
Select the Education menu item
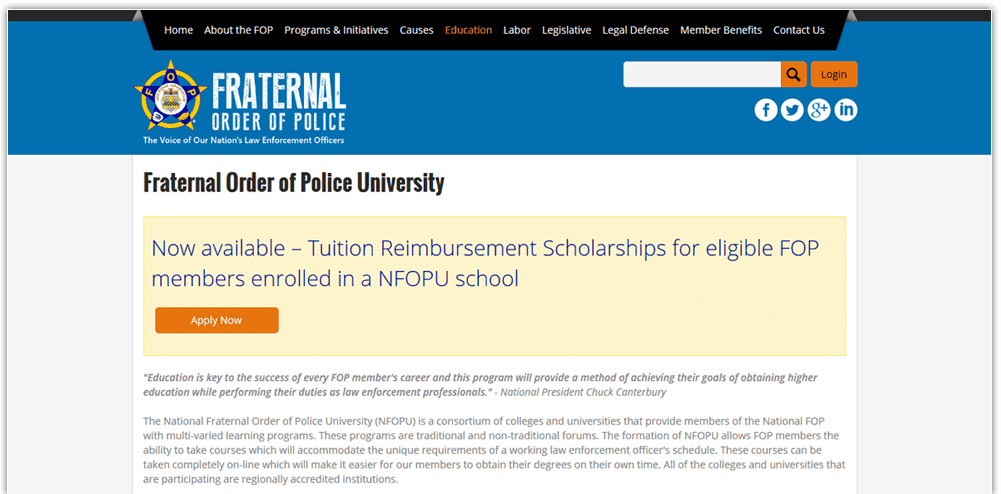[x=469, y=30]
